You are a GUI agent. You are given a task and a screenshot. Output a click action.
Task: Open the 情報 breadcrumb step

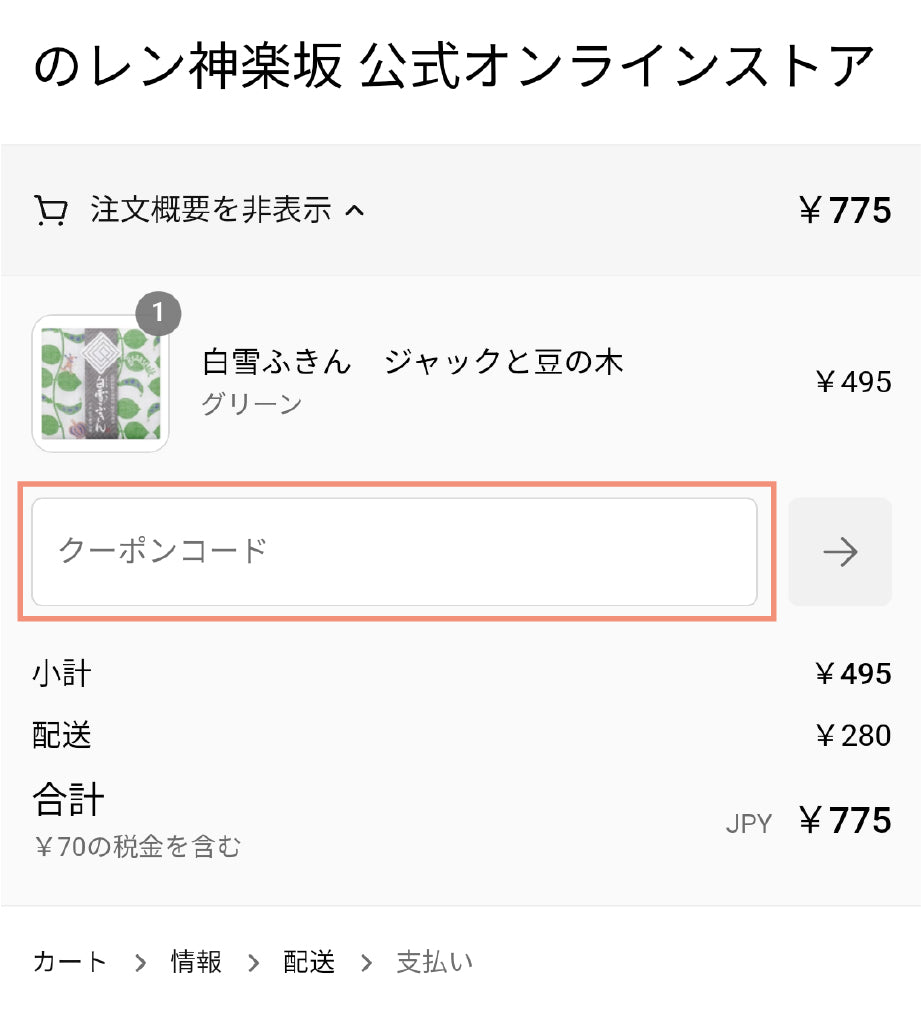pos(196,962)
